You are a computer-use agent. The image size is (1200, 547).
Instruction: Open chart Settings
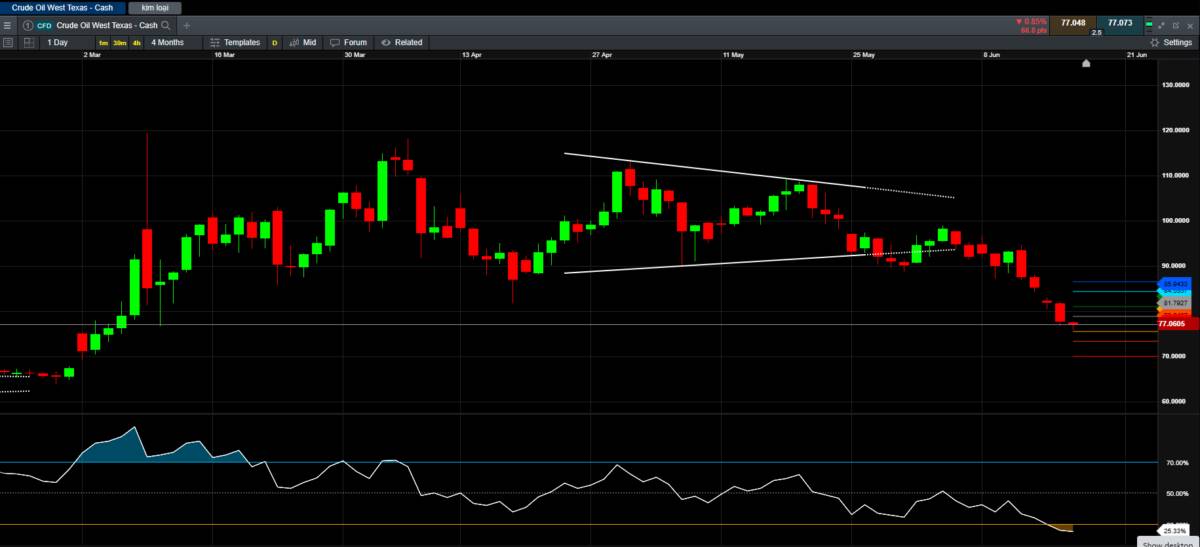pyautogui.click(x=1171, y=42)
